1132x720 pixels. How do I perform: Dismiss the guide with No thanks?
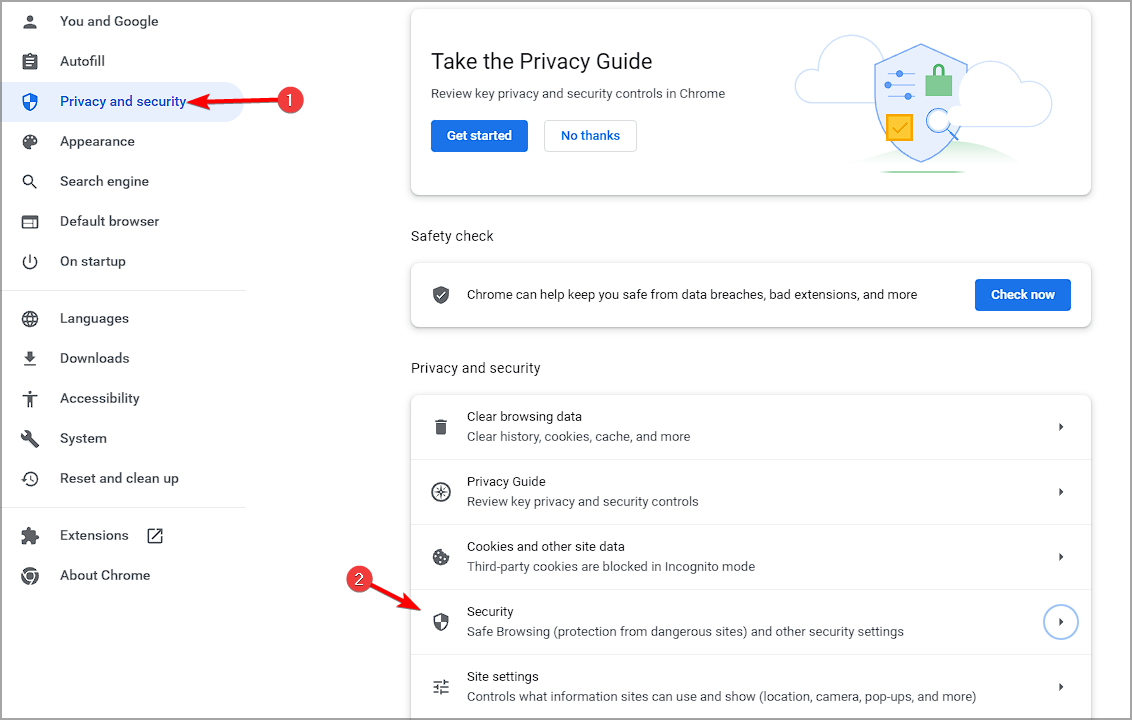coord(590,136)
